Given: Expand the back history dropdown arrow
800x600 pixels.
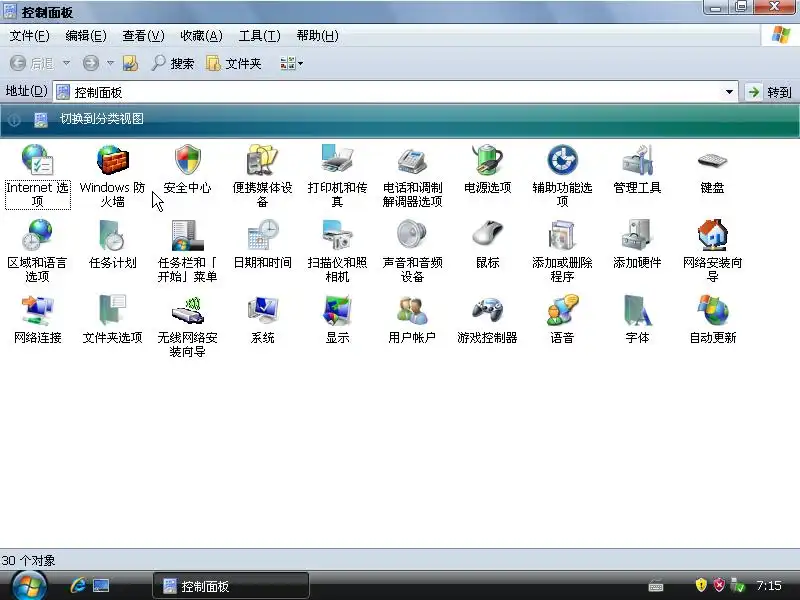Looking at the screenshot, I should pos(66,63).
